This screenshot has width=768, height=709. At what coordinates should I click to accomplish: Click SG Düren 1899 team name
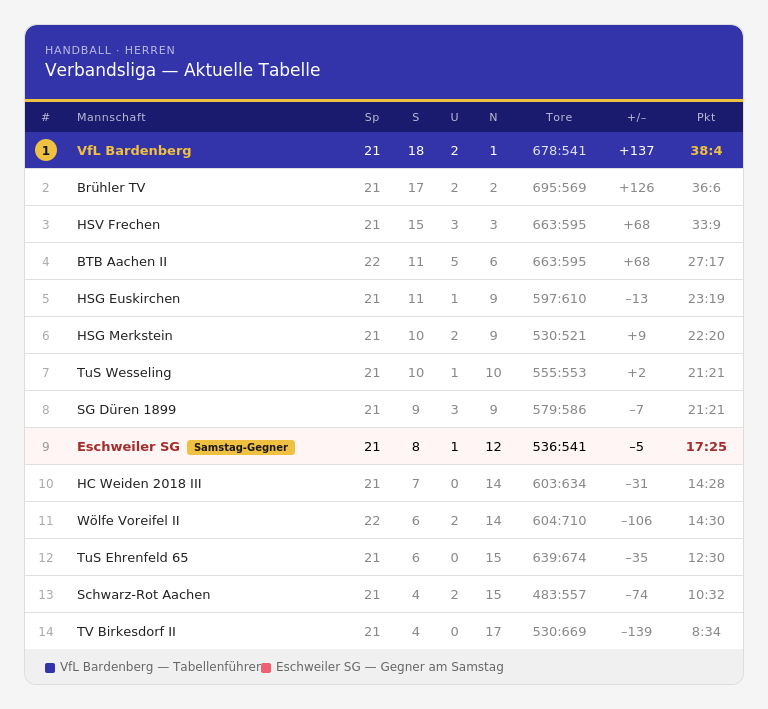[126, 409]
